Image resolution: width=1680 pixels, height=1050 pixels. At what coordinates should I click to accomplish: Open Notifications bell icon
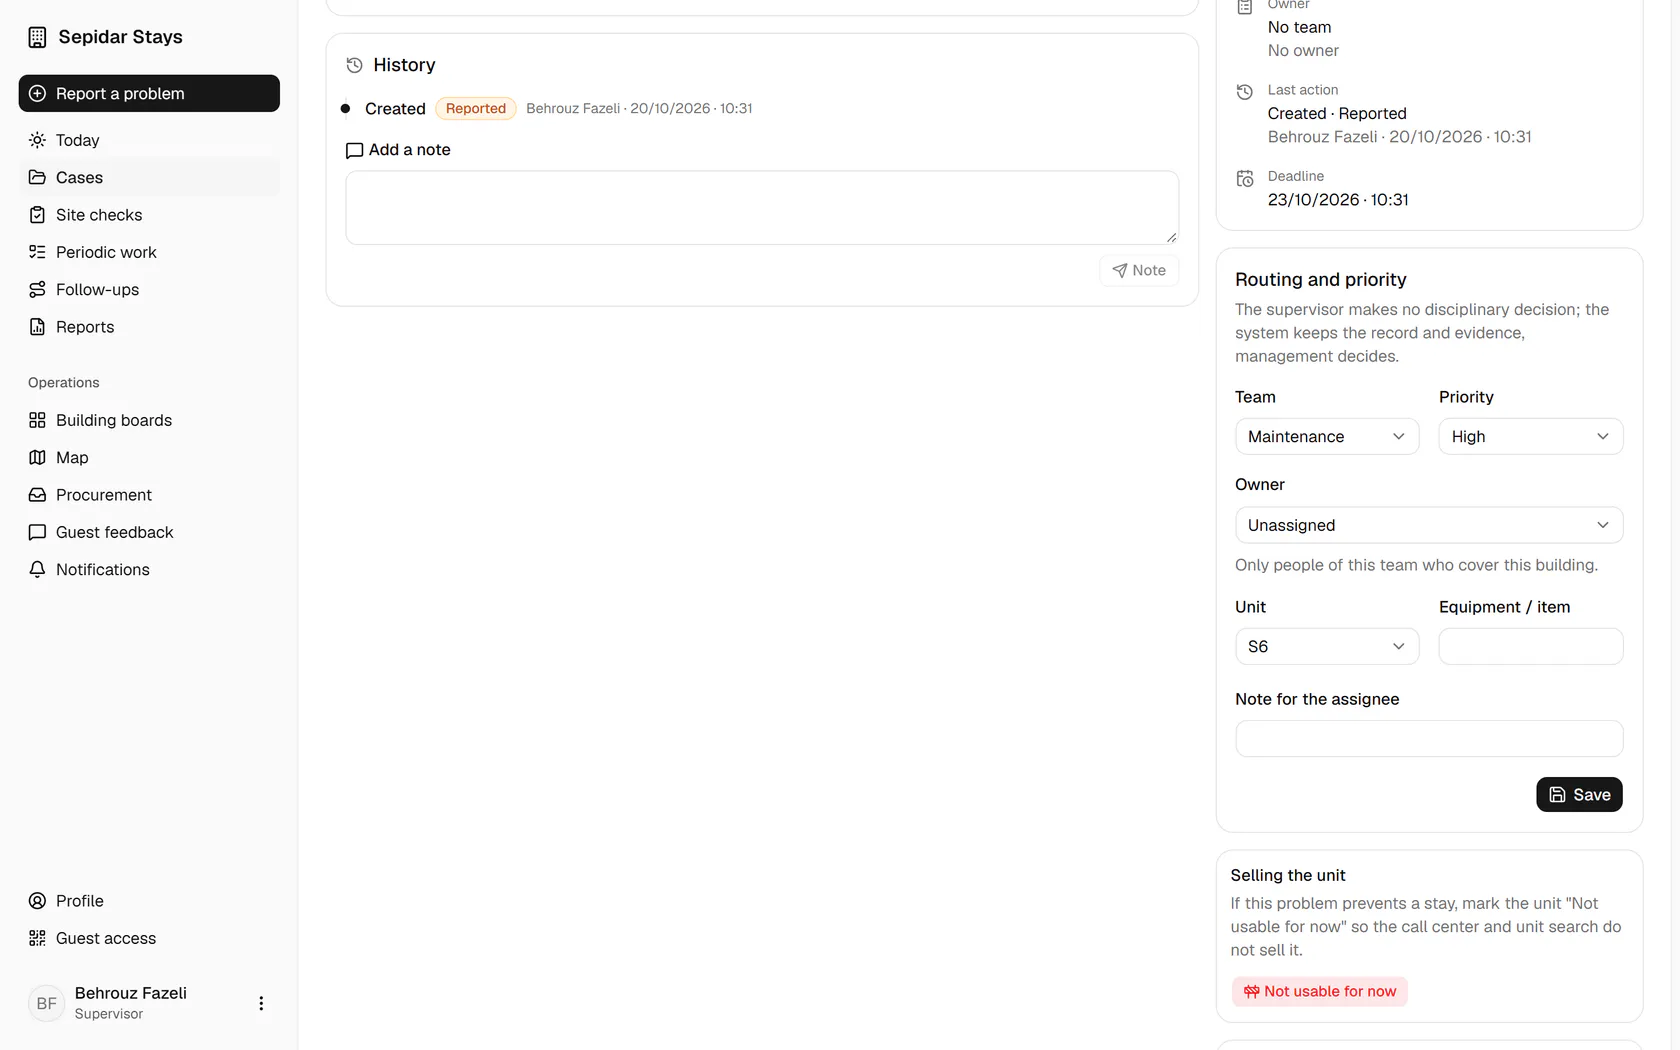tap(37, 569)
